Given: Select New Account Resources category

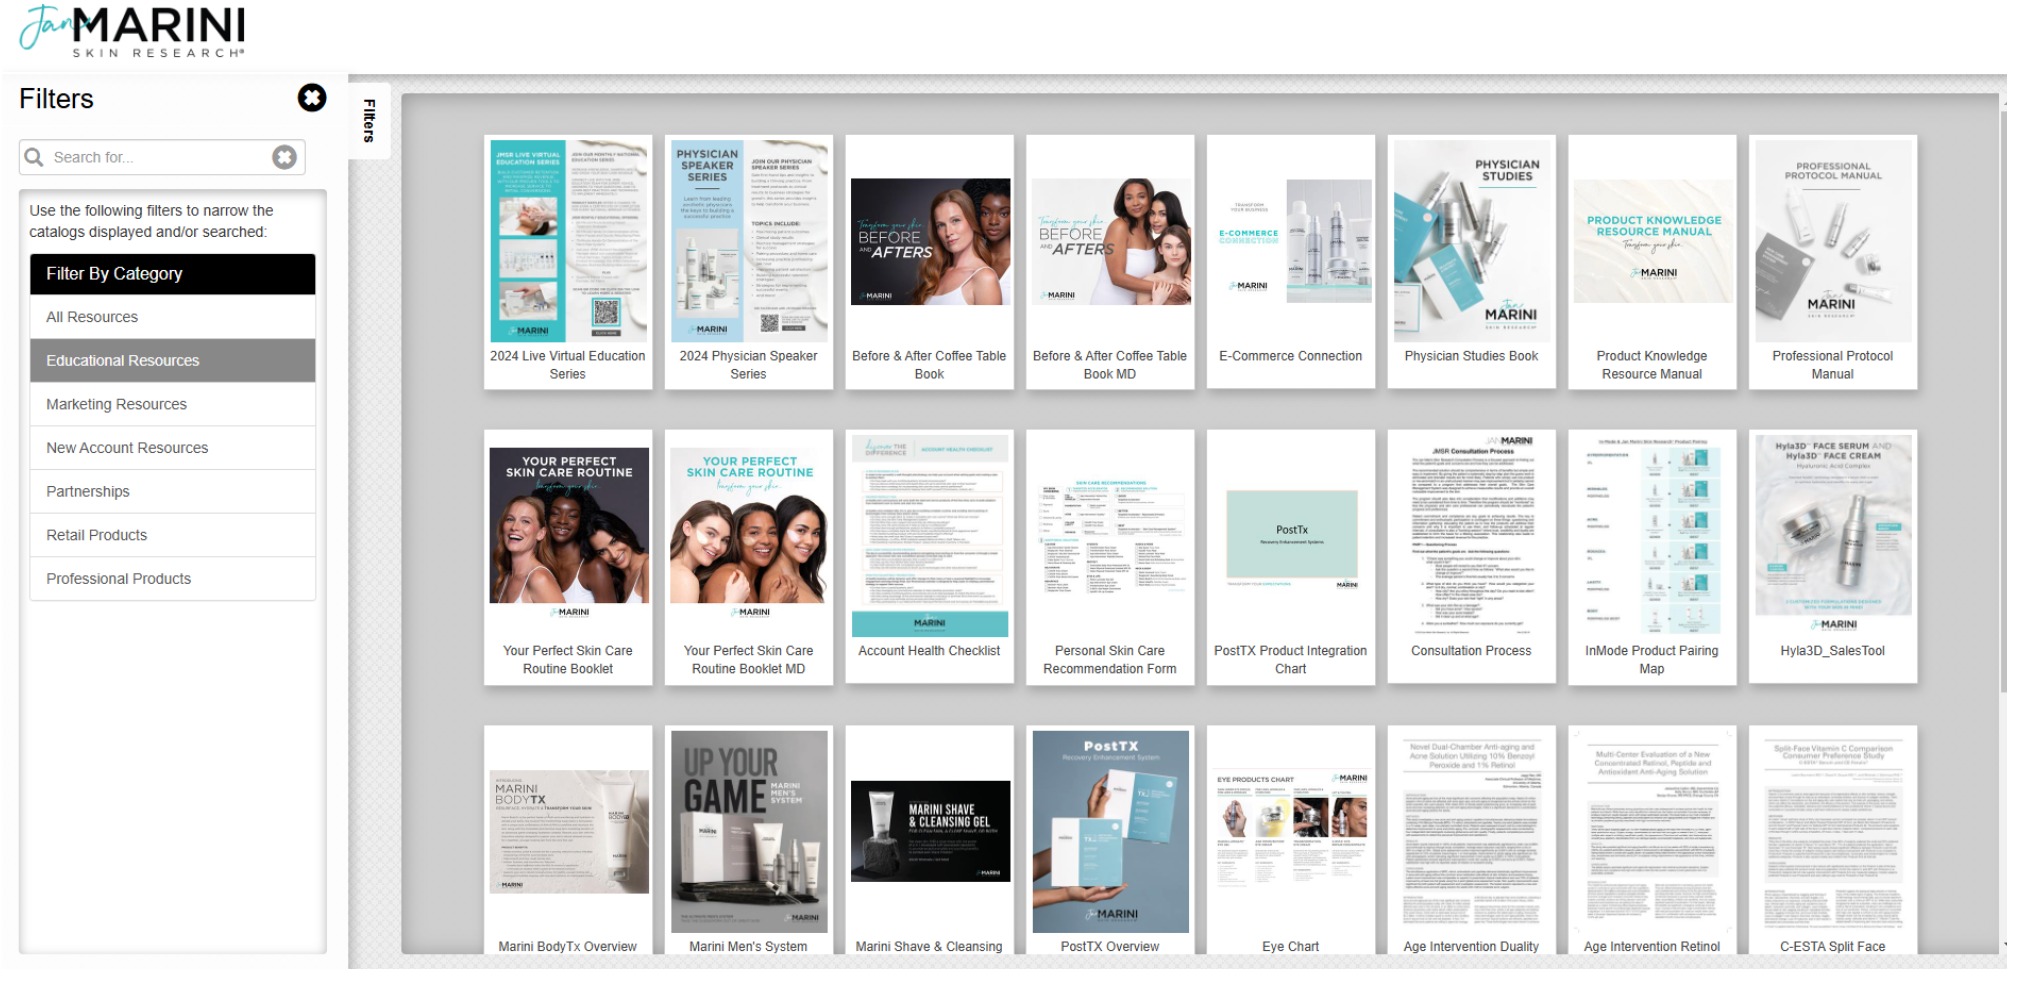Looking at the screenshot, I should pos(173,448).
